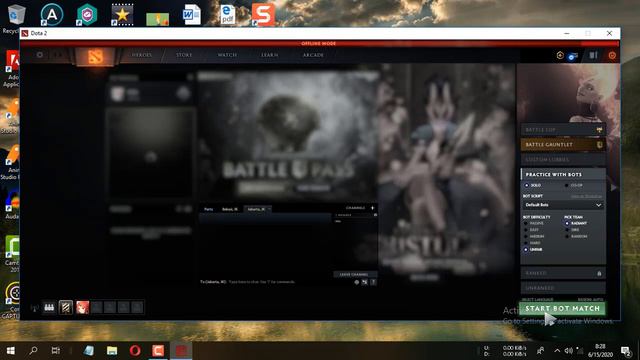The width and height of the screenshot is (640, 360).
Task: Open the three-heroes party icon bottom left
Action: [49, 307]
